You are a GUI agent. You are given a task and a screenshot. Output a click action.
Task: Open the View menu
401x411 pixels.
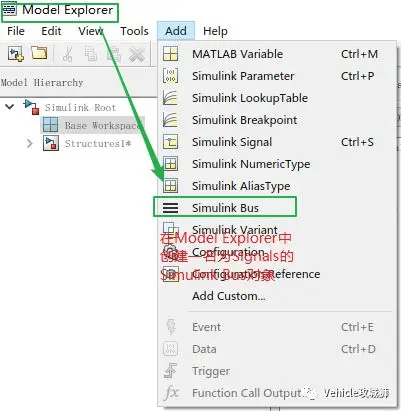click(x=90, y=31)
